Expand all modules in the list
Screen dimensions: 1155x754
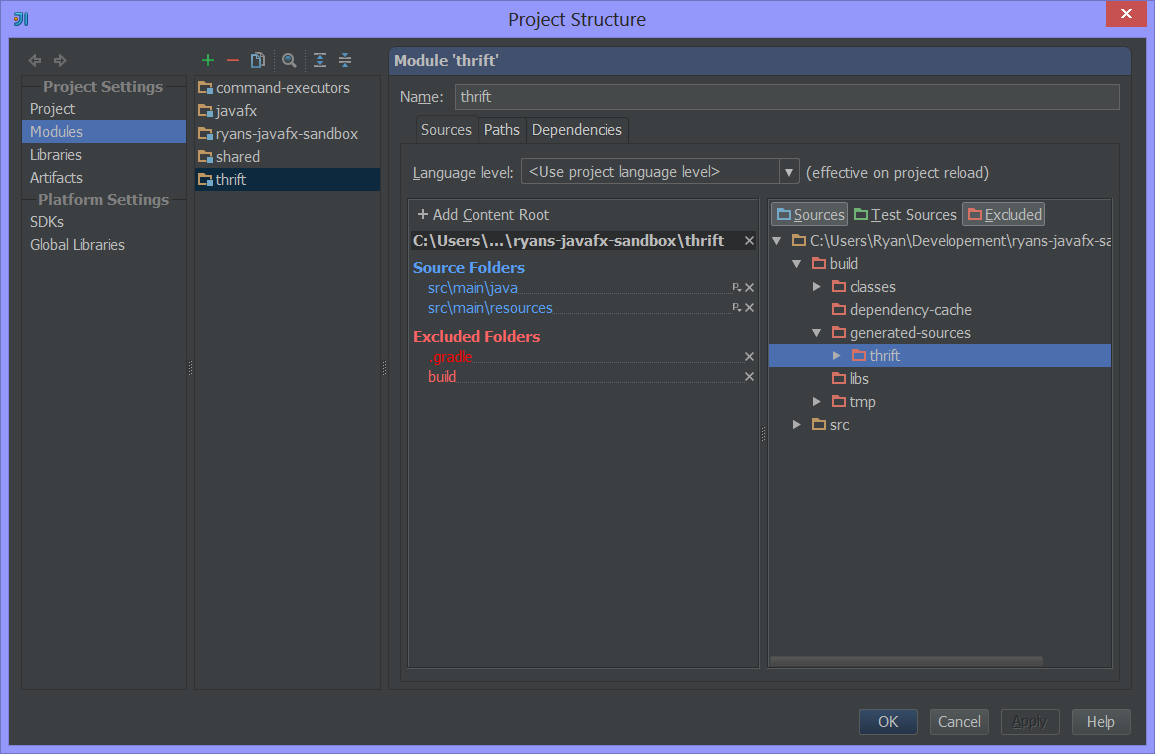pyautogui.click(x=320, y=60)
